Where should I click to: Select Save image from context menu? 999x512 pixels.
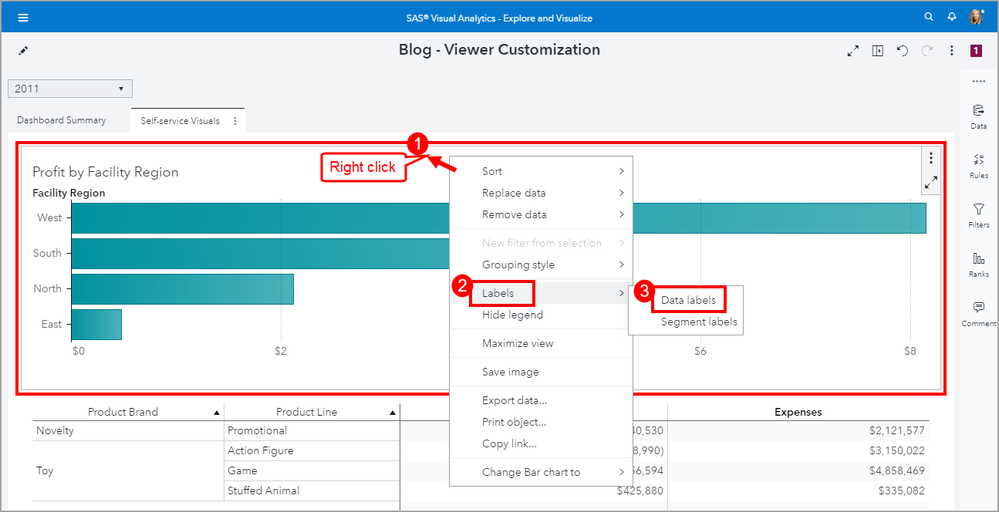[510, 372]
